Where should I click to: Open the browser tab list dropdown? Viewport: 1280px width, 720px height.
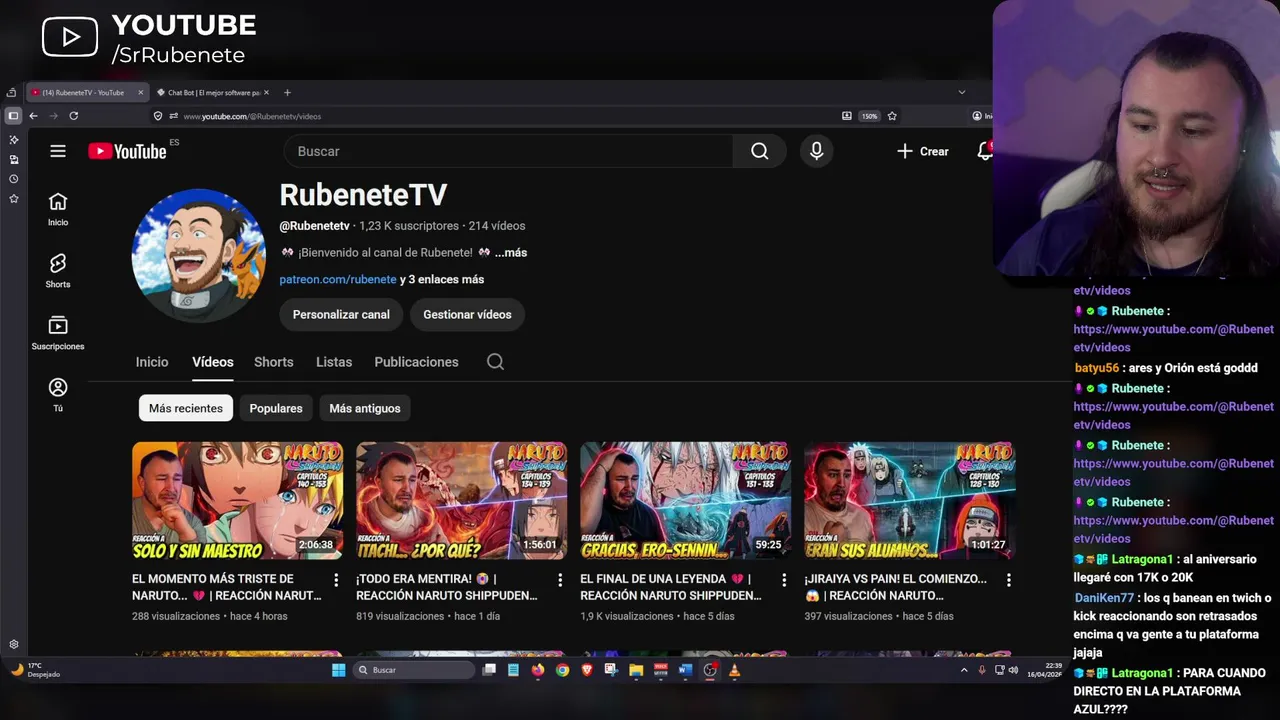coord(962,92)
